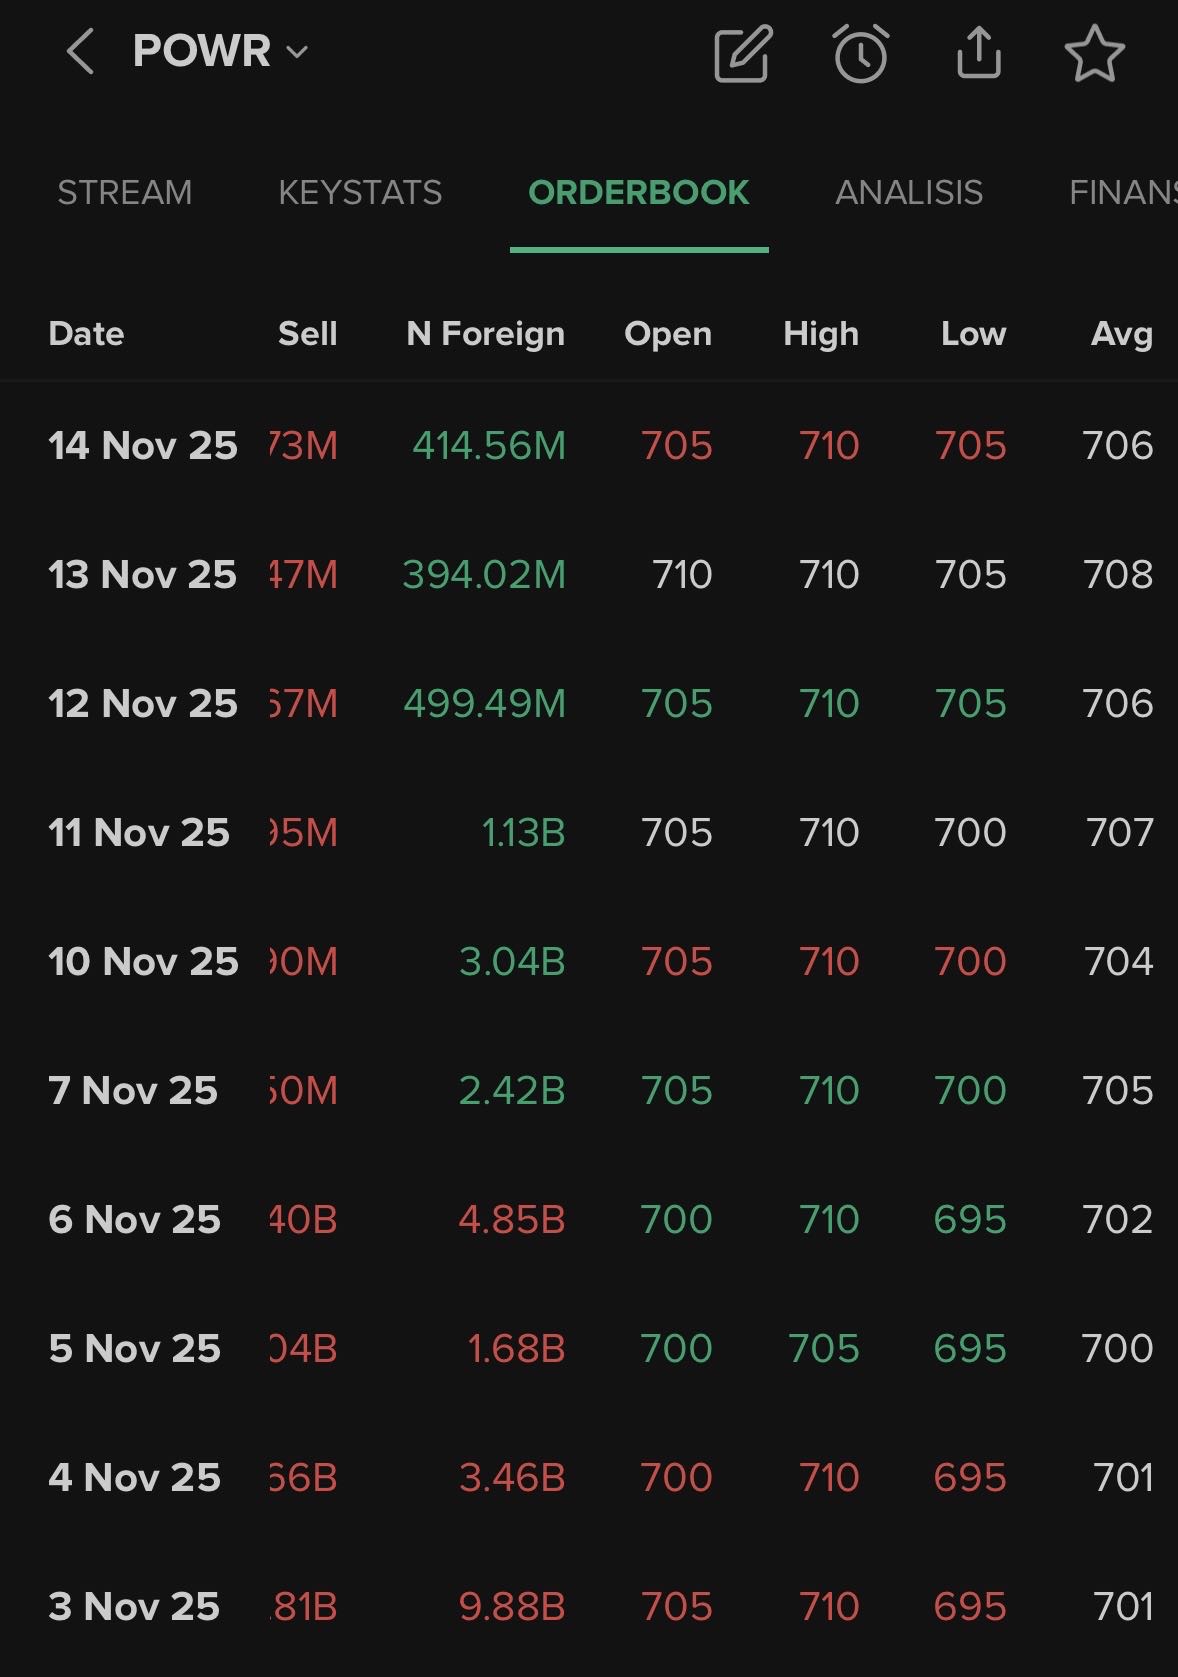The height and width of the screenshot is (1677, 1178).
Task: Add POWR to watchlist star
Action: [x=1094, y=54]
